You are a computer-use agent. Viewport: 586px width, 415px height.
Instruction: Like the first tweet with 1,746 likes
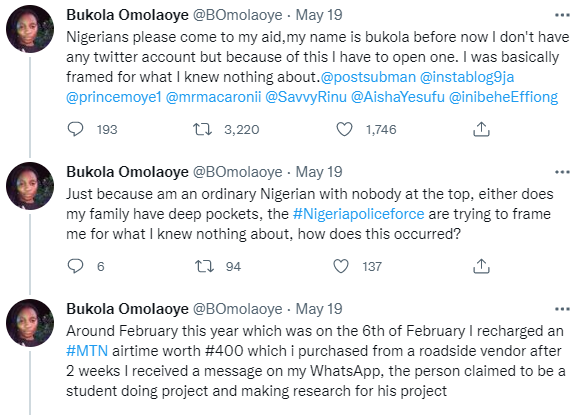[x=344, y=129]
